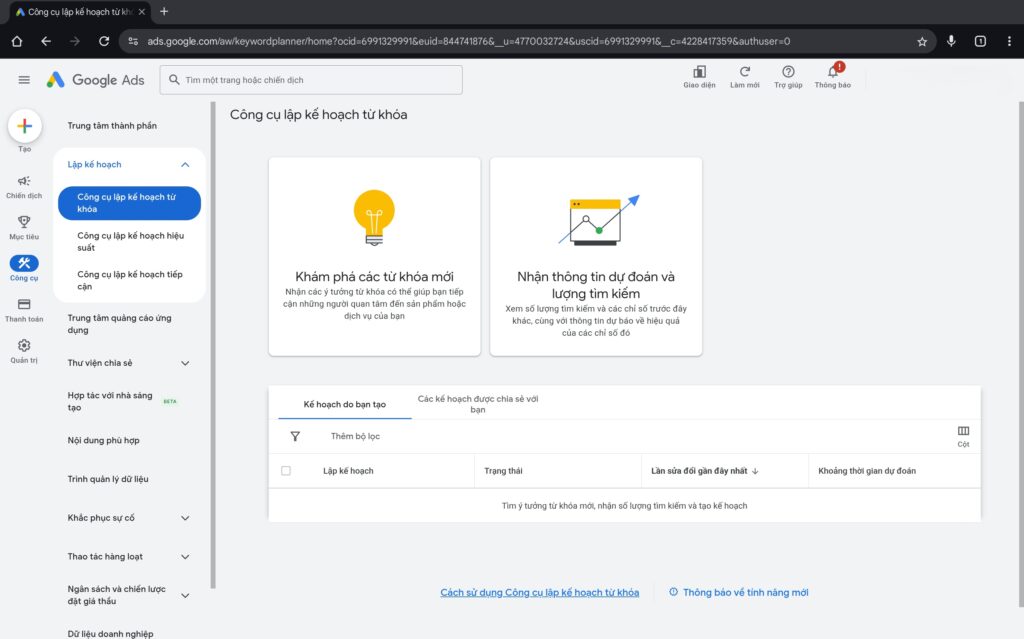Collapse the Lập kế hoạch section
The image size is (1024, 639).
coord(185,164)
